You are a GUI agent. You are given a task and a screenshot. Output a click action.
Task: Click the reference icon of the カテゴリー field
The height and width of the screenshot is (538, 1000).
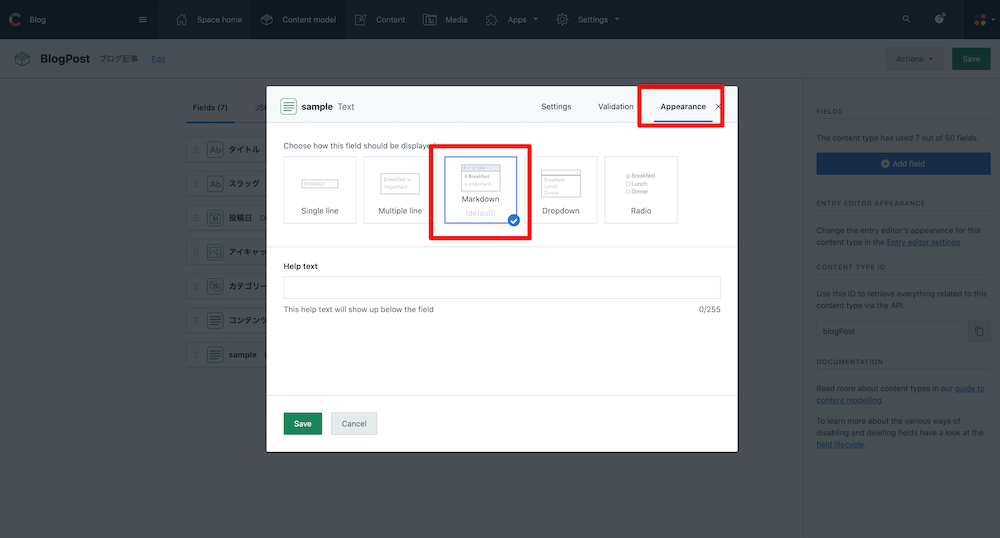tap(216, 286)
